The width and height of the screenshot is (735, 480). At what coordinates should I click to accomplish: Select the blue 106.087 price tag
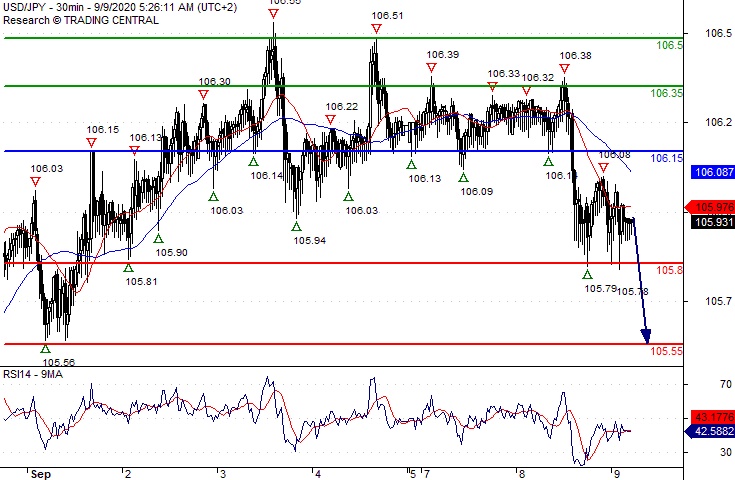point(713,172)
